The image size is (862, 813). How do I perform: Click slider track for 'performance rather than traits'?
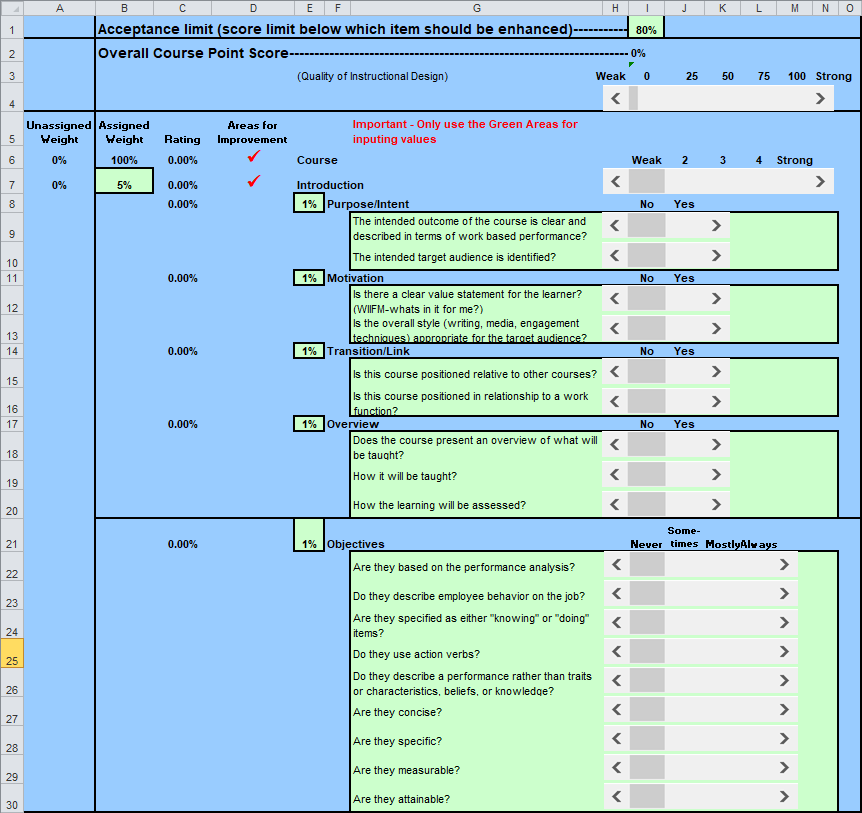pyautogui.click(x=719, y=681)
